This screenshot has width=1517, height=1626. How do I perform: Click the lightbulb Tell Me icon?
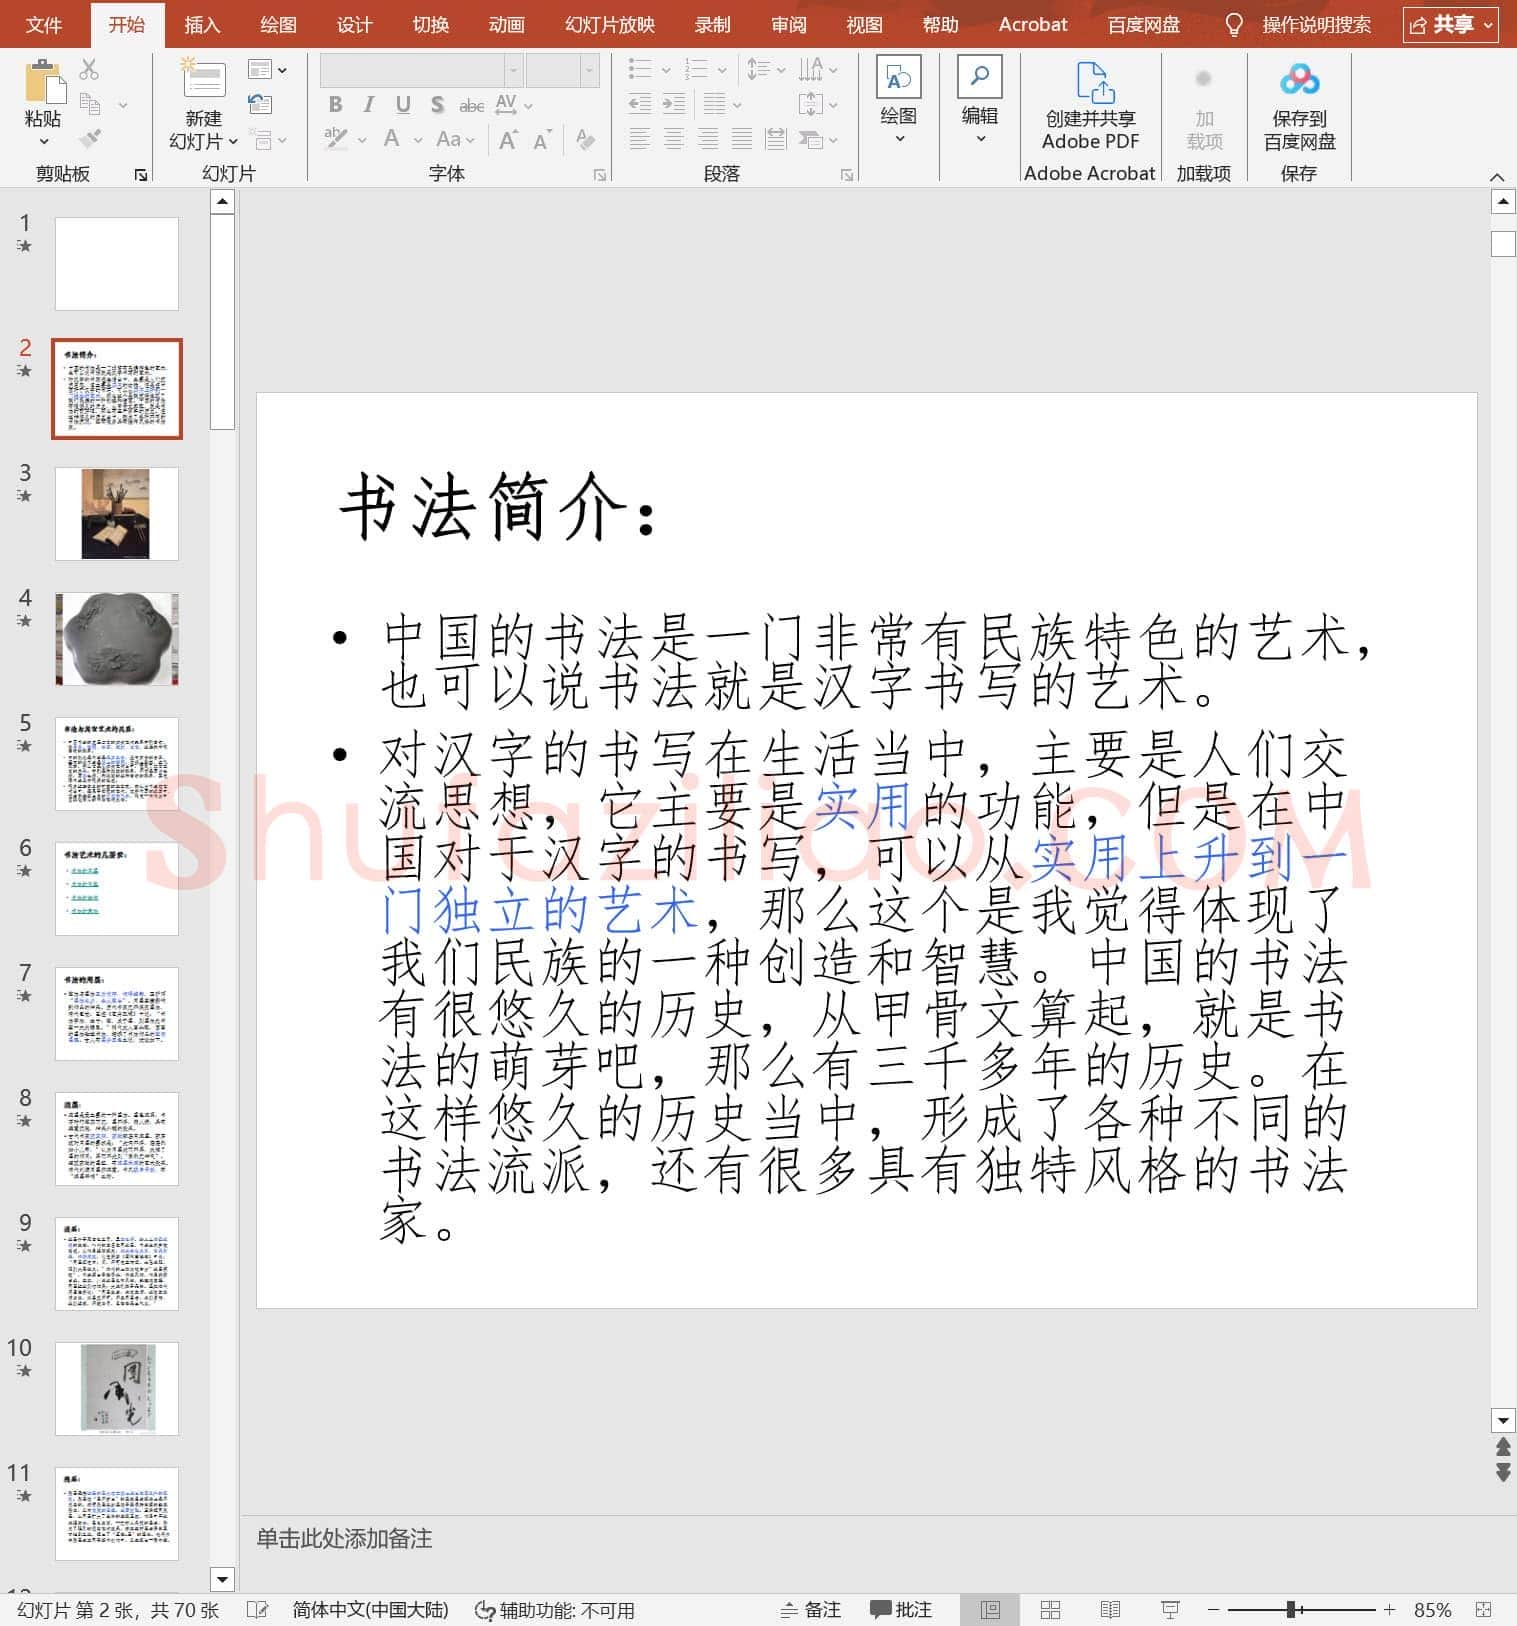pyautogui.click(x=1234, y=24)
